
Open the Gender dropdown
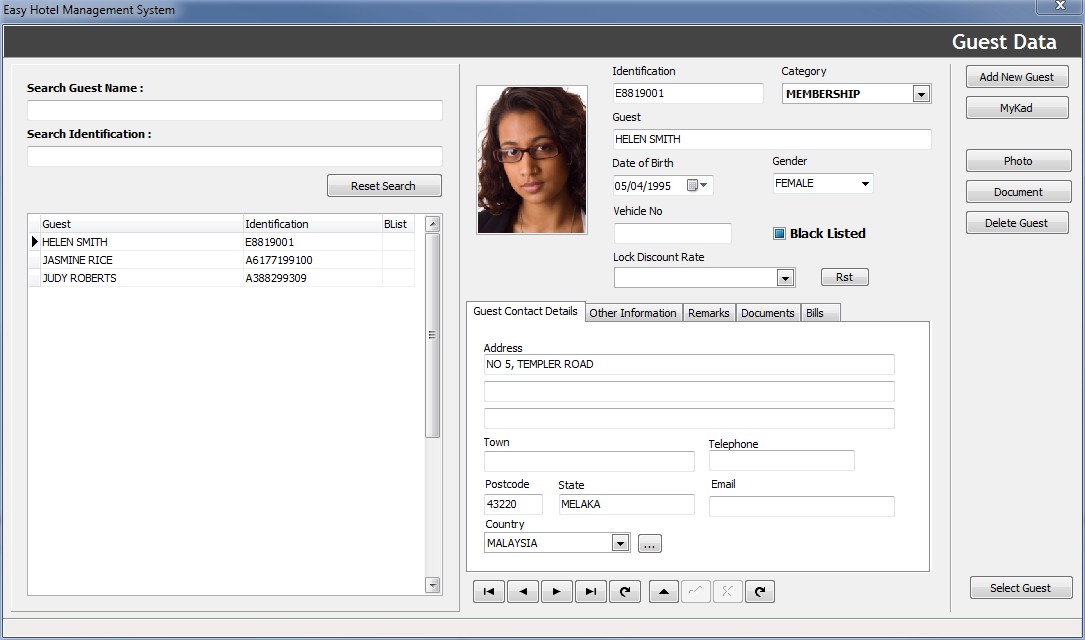click(864, 184)
